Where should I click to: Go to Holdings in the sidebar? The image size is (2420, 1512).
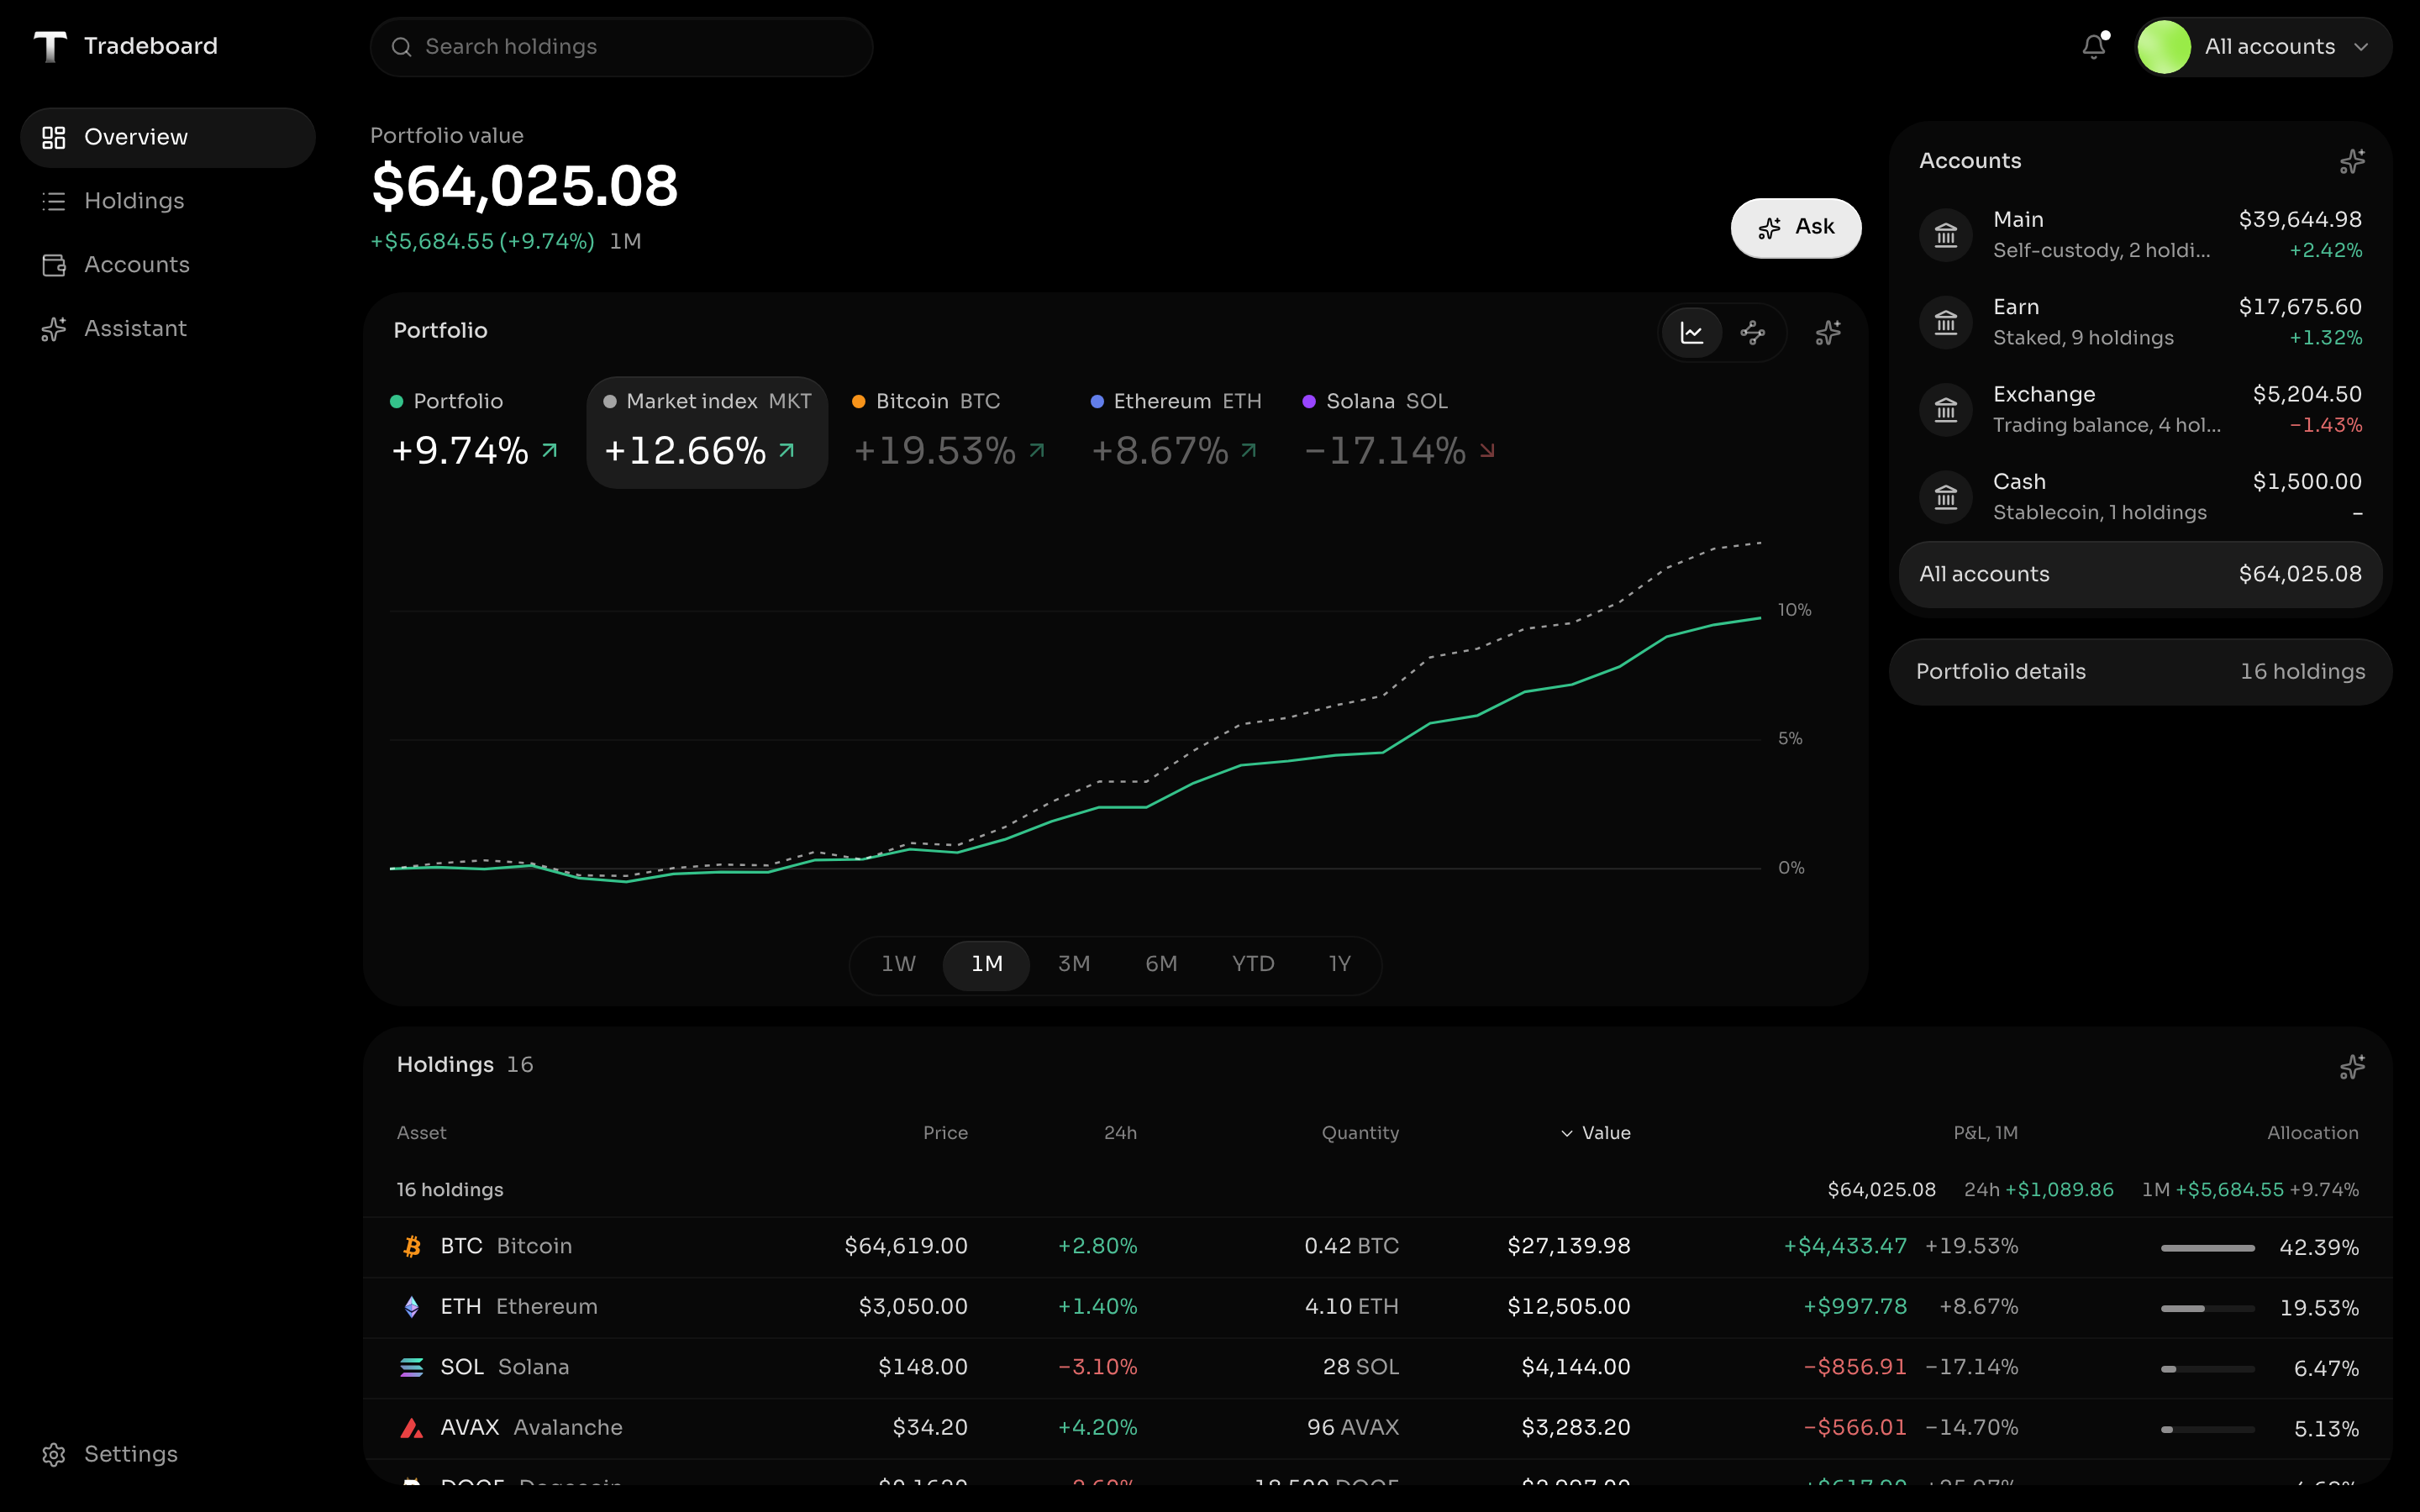click(168, 201)
